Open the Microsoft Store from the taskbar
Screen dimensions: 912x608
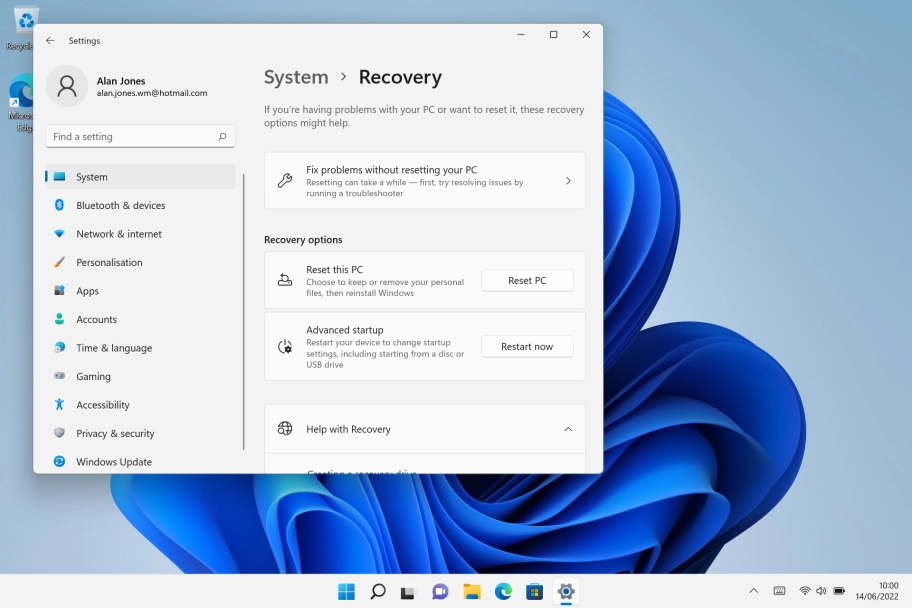point(533,591)
